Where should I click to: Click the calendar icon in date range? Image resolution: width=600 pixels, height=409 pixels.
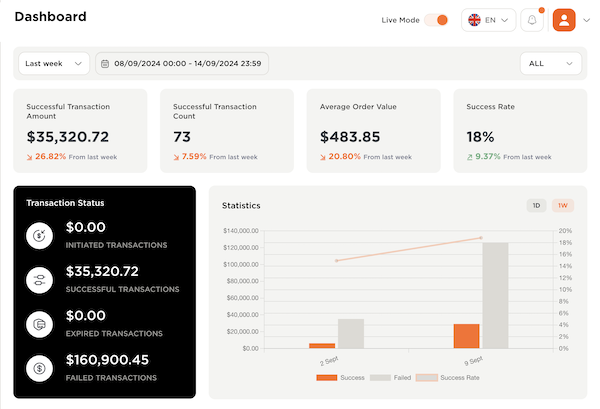(x=105, y=64)
